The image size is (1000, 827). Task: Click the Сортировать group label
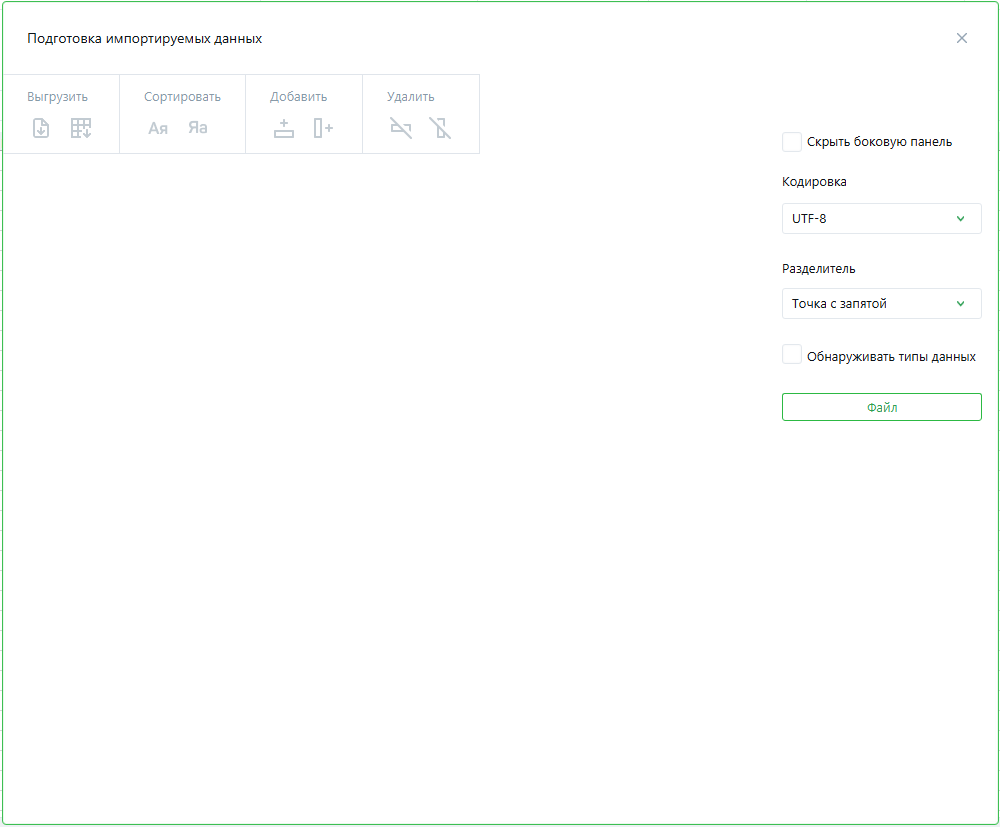182,97
